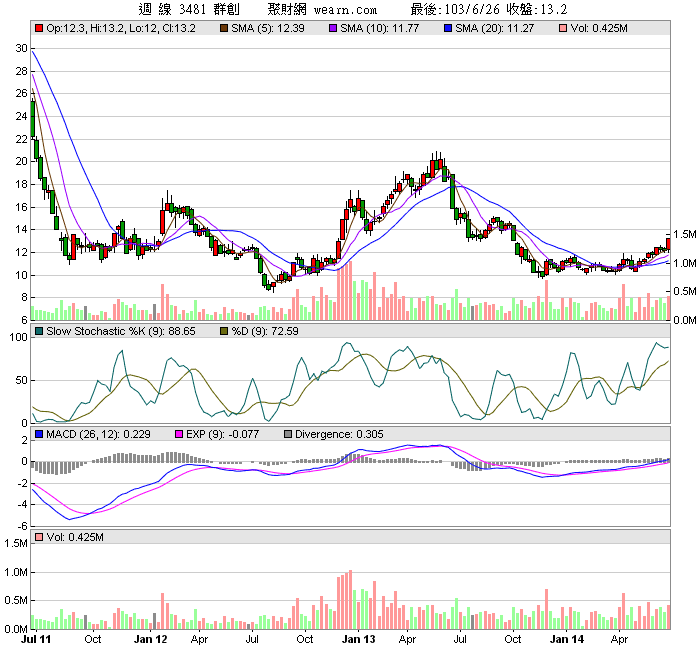Click the price axis label '30'
The height and width of the screenshot is (650, 700).
click(x=21, y=48)
